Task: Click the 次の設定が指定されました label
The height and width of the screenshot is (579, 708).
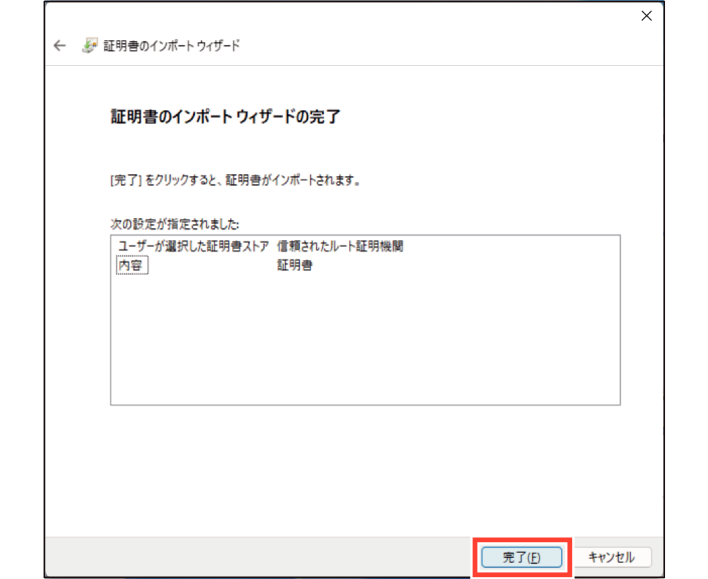Action: point(175,224)
